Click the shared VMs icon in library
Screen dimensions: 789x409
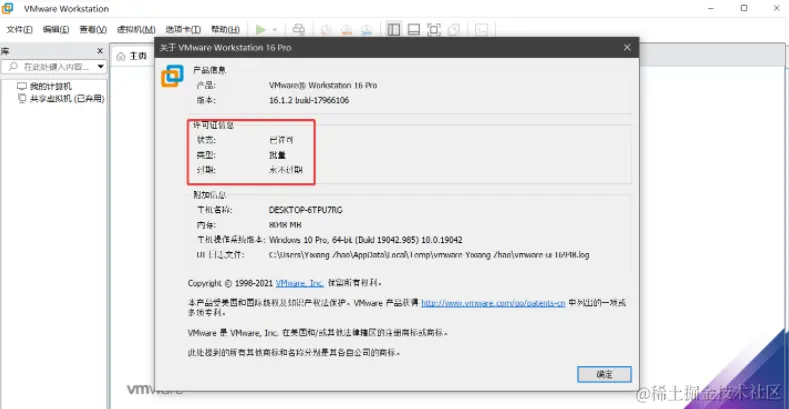22,98
